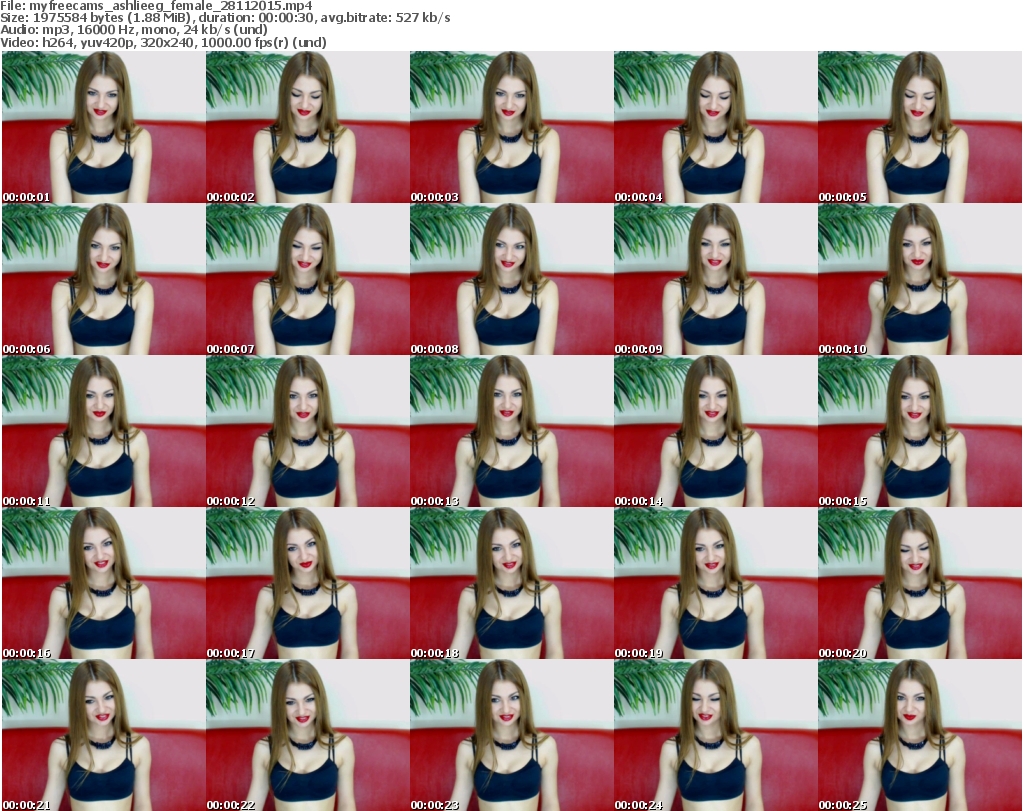Open the thumbnail frame stamped 00:00:19
The height and width of the screenshot is (811, 1024).
[x=715, y=583]
